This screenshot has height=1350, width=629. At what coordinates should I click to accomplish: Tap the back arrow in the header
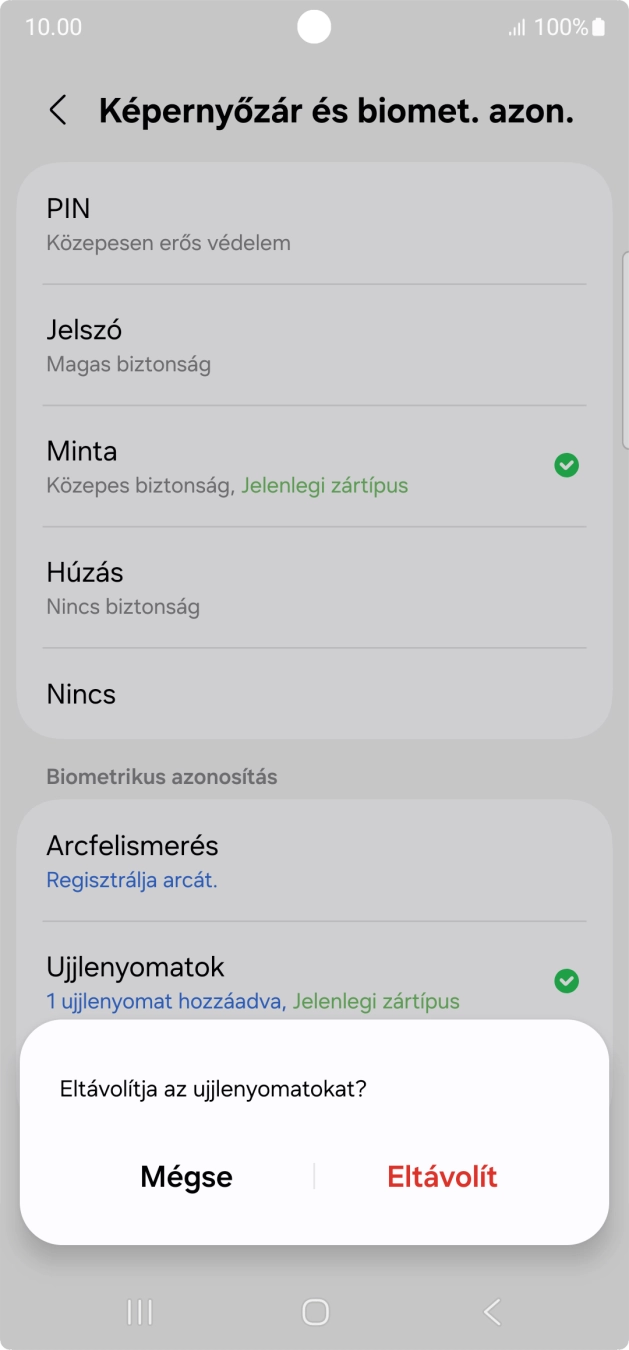tap(57, 111)
